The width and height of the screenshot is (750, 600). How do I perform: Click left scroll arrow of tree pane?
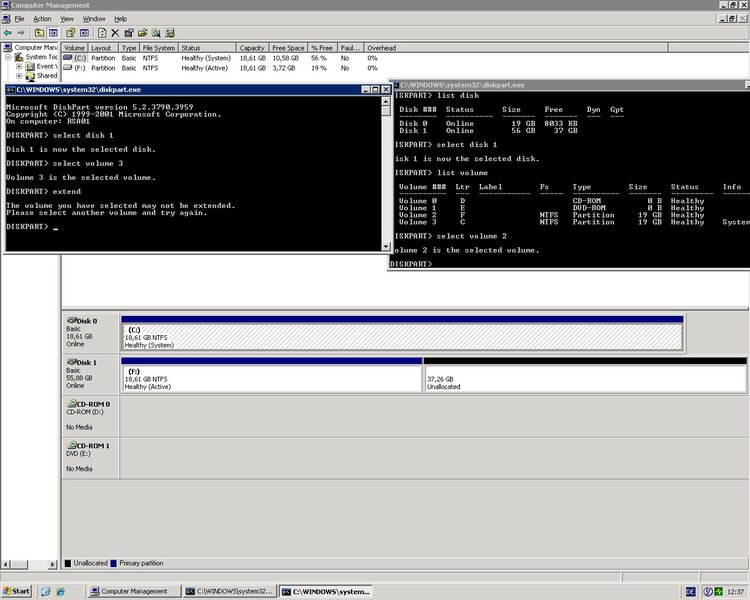(x=6, y=565)
